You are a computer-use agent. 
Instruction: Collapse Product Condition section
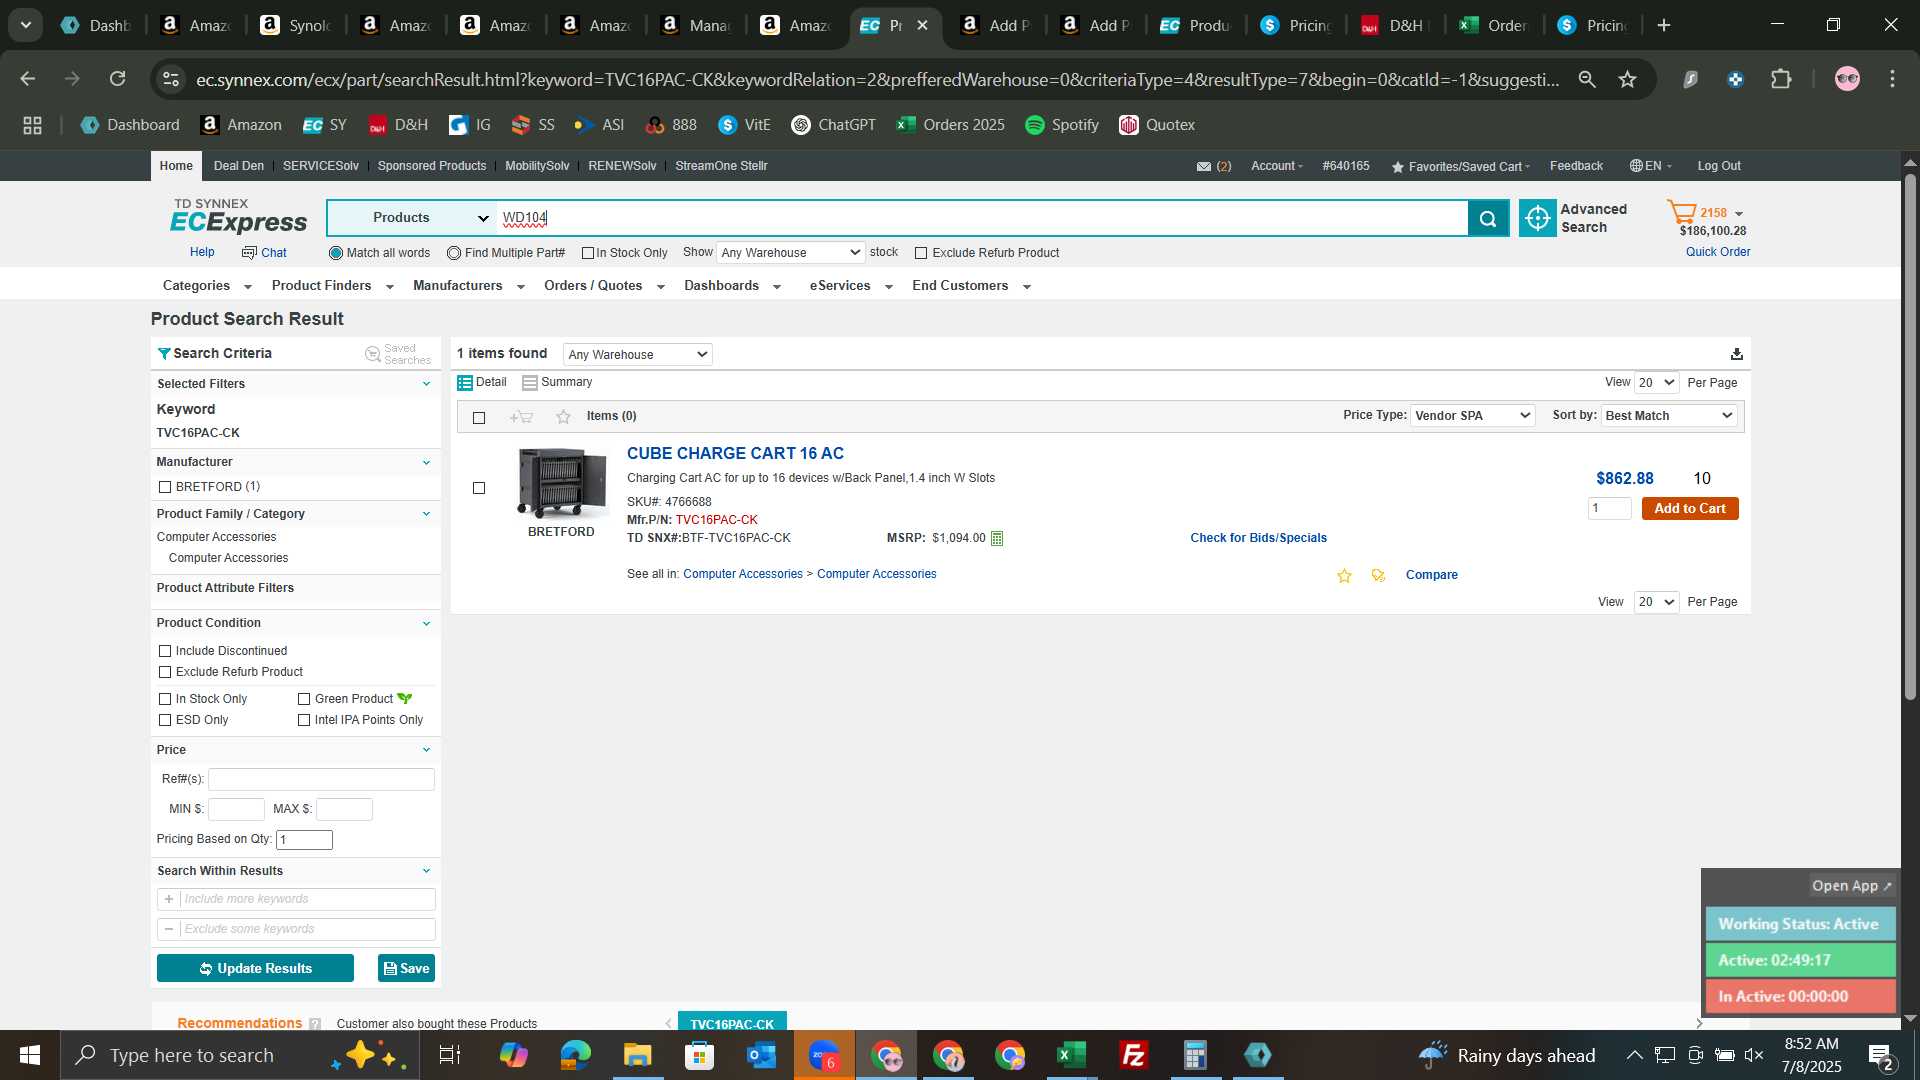(426, 624)
